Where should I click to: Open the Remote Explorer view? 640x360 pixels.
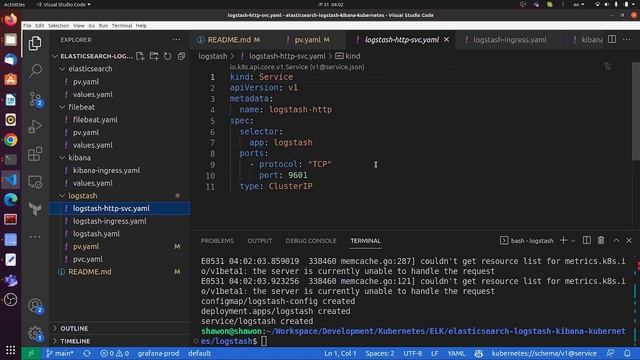[x=35, y=182]
